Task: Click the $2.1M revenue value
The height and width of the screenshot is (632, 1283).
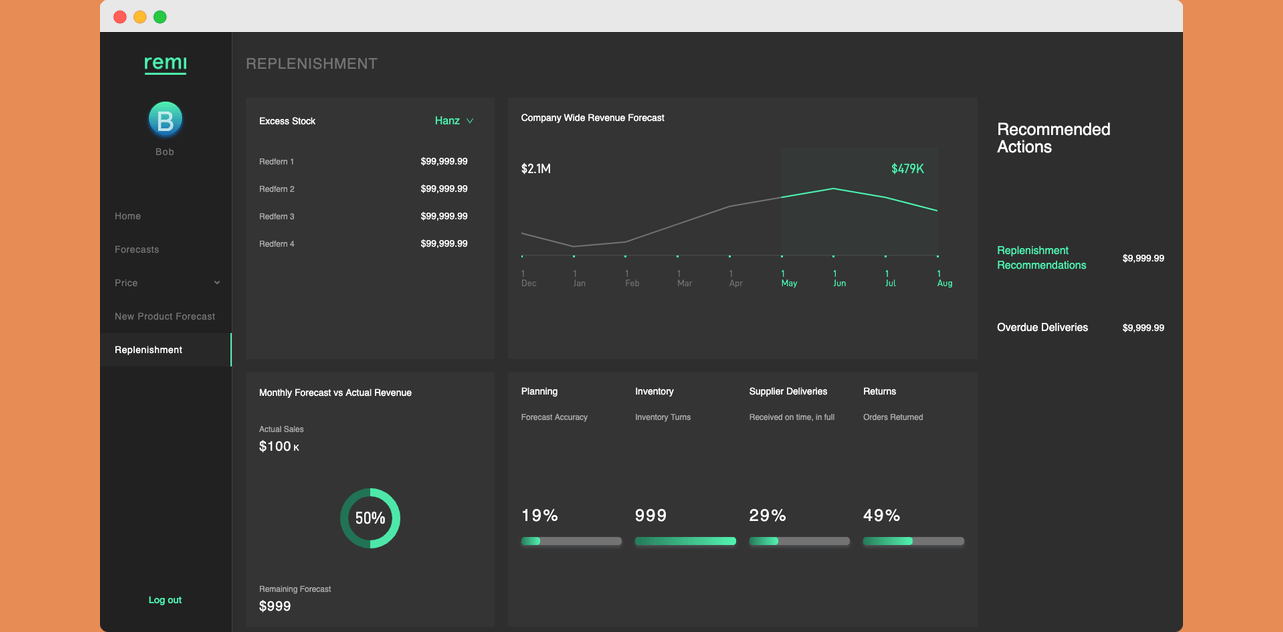Action: click(x=536, y=169)
